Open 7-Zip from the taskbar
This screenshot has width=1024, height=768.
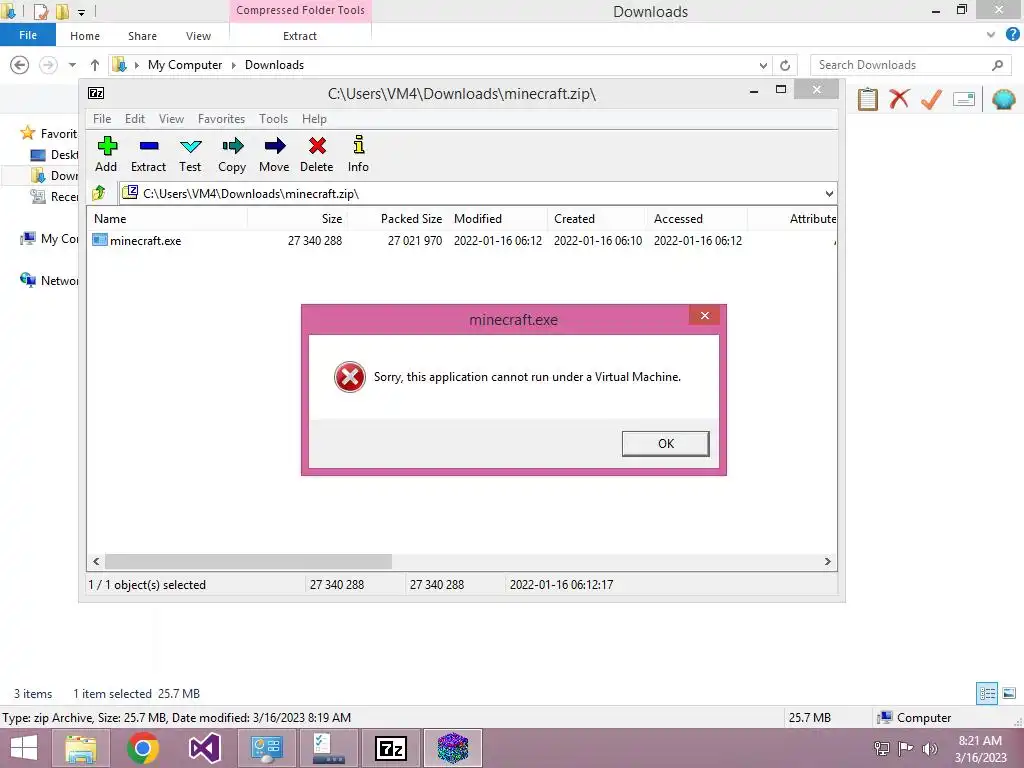point(391,748)
